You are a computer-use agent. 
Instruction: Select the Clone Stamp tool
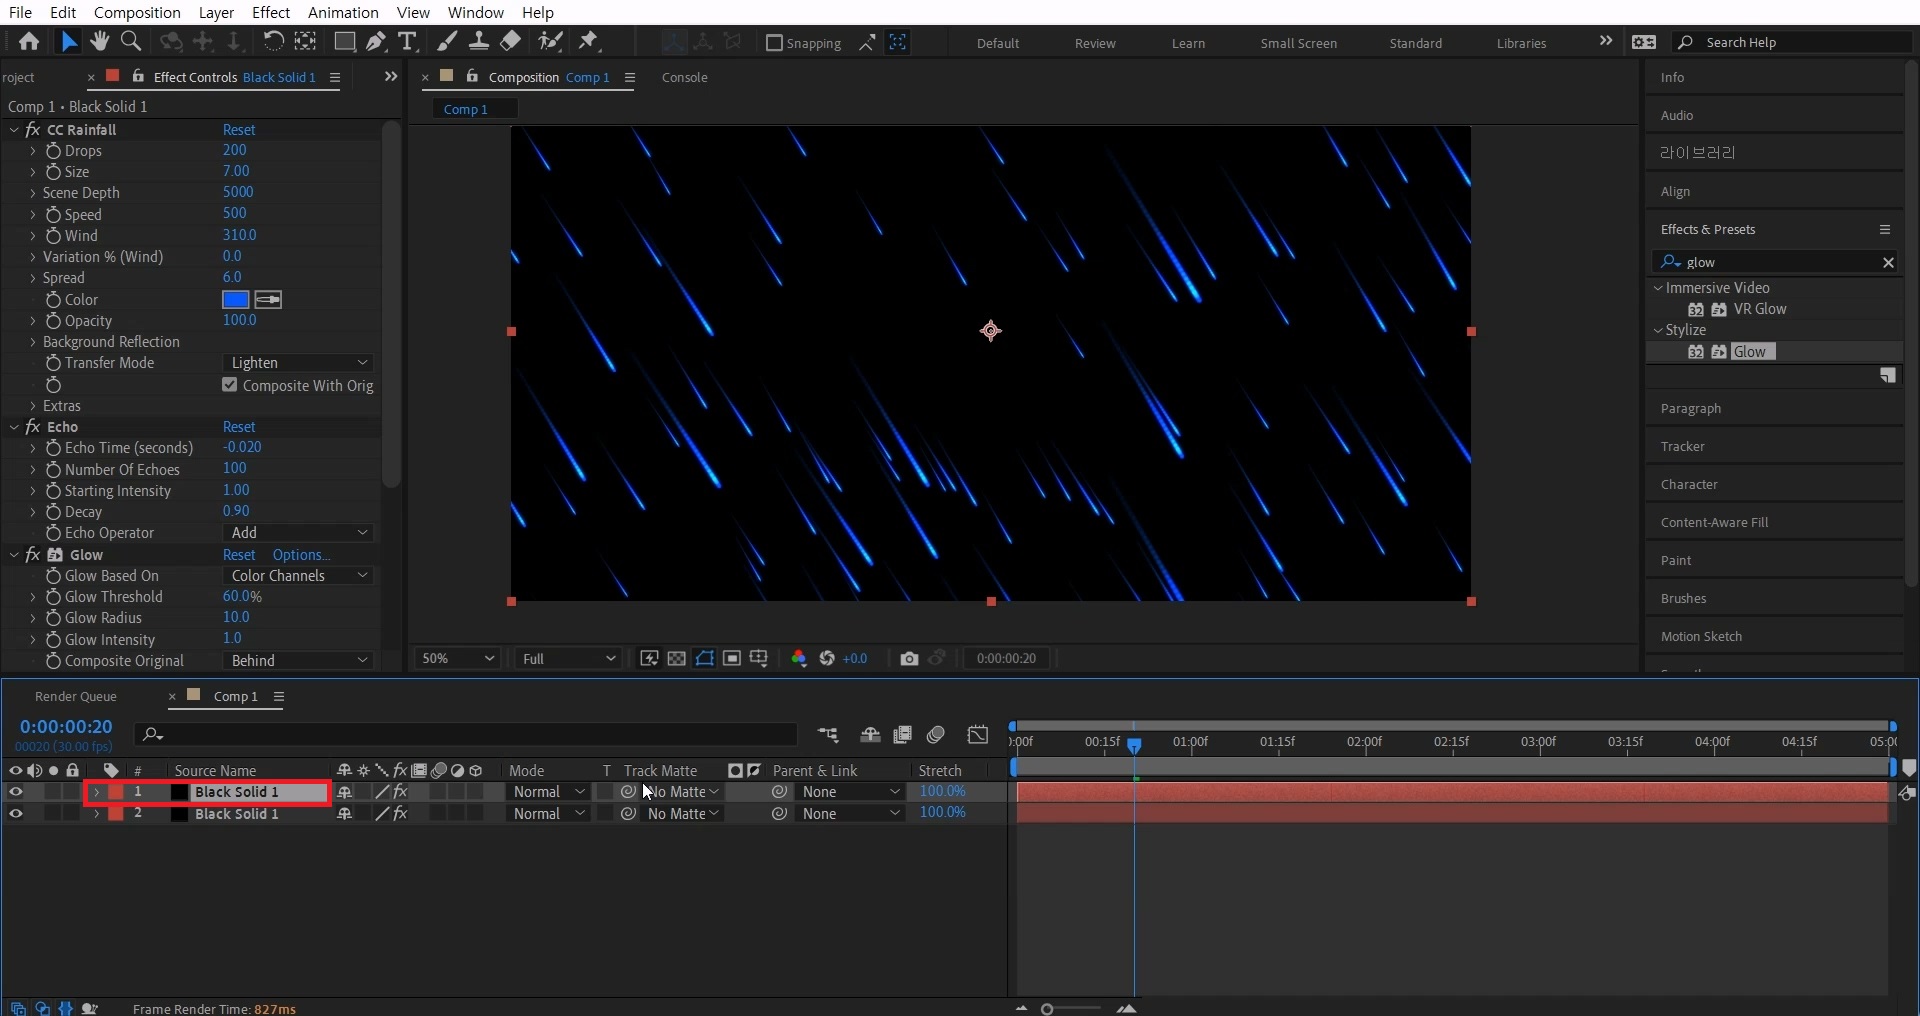pos(479,41)
